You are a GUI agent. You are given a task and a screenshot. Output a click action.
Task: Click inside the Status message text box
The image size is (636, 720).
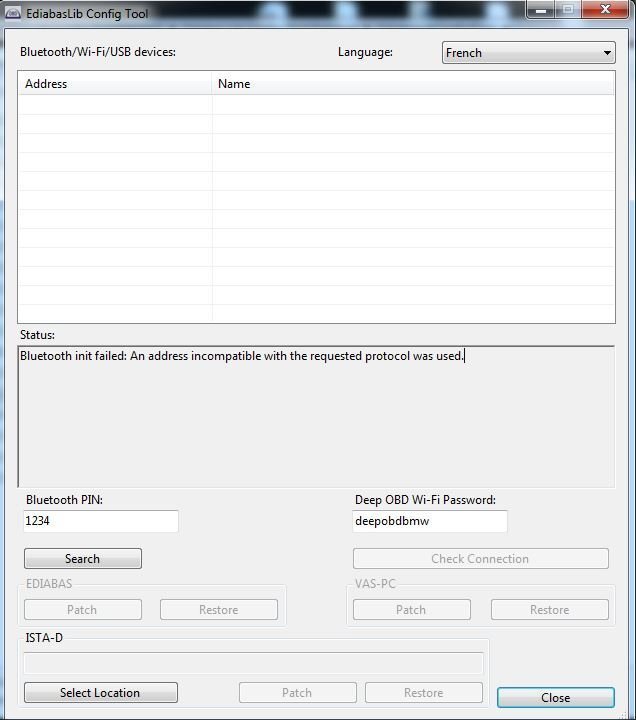pyautogui.click(x=316, y=417)
